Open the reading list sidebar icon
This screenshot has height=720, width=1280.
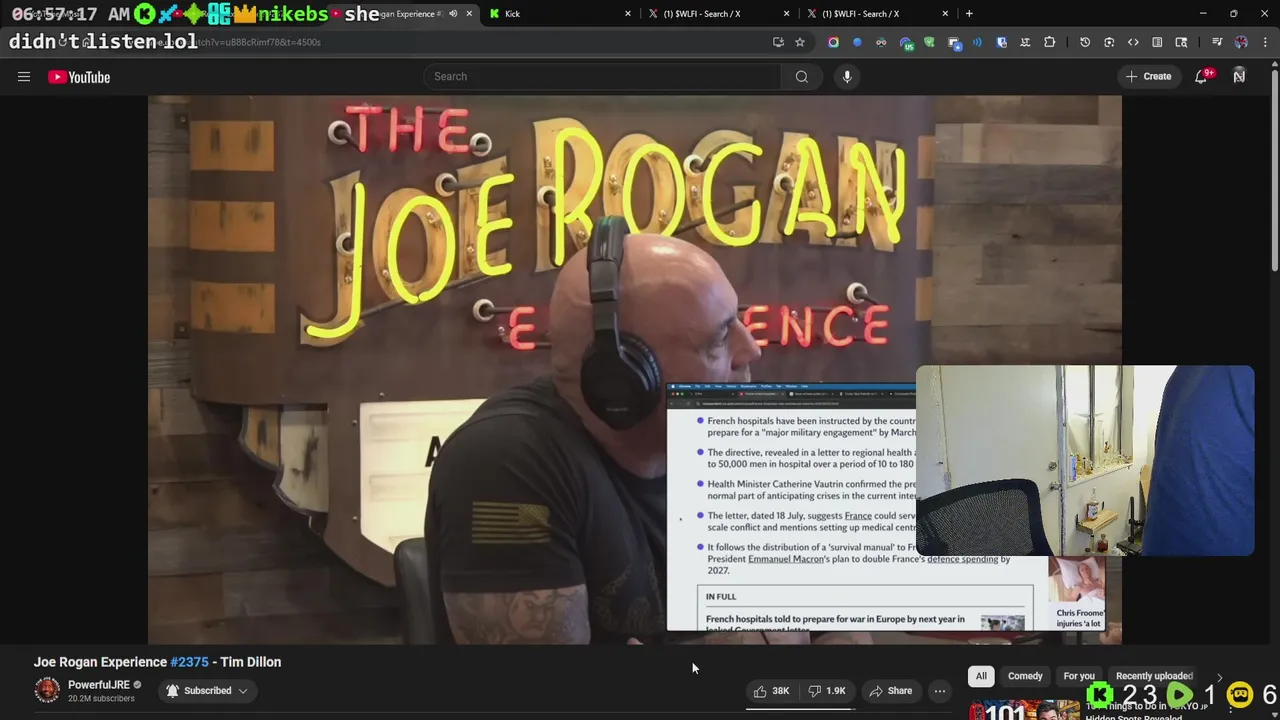[1157, 42]
